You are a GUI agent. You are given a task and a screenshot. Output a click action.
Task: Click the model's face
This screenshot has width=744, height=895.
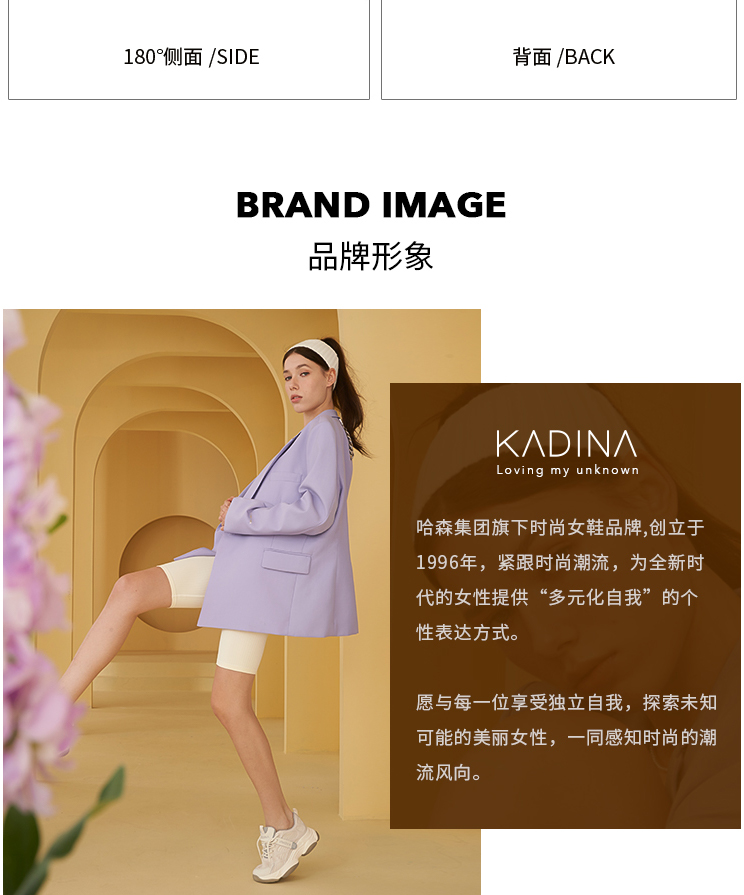coord(301,384)
